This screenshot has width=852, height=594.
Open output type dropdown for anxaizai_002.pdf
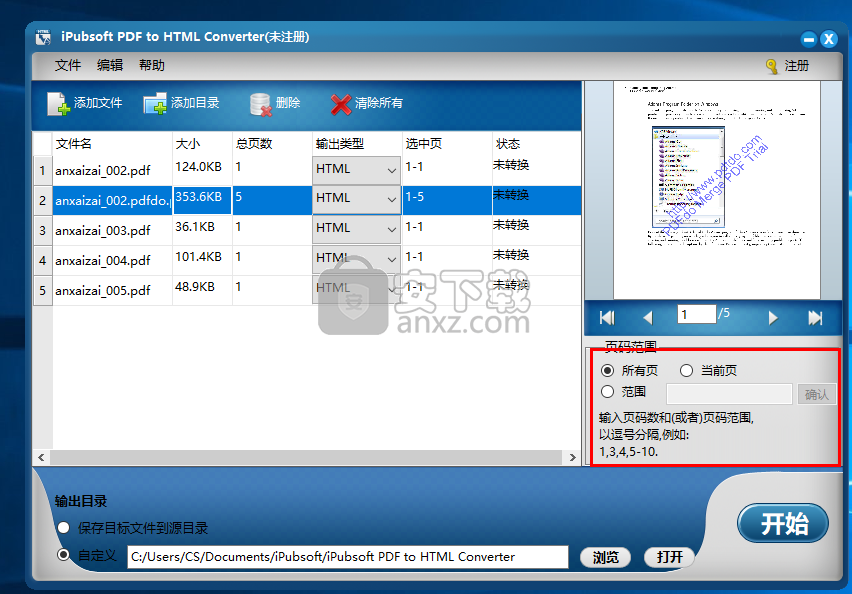tap(356, 170)
